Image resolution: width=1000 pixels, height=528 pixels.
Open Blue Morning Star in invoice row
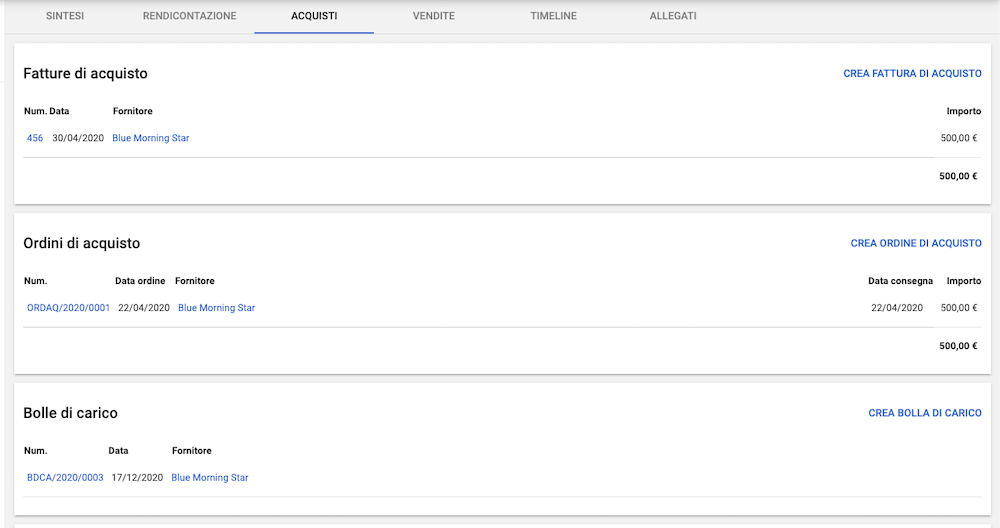[150, 138]
